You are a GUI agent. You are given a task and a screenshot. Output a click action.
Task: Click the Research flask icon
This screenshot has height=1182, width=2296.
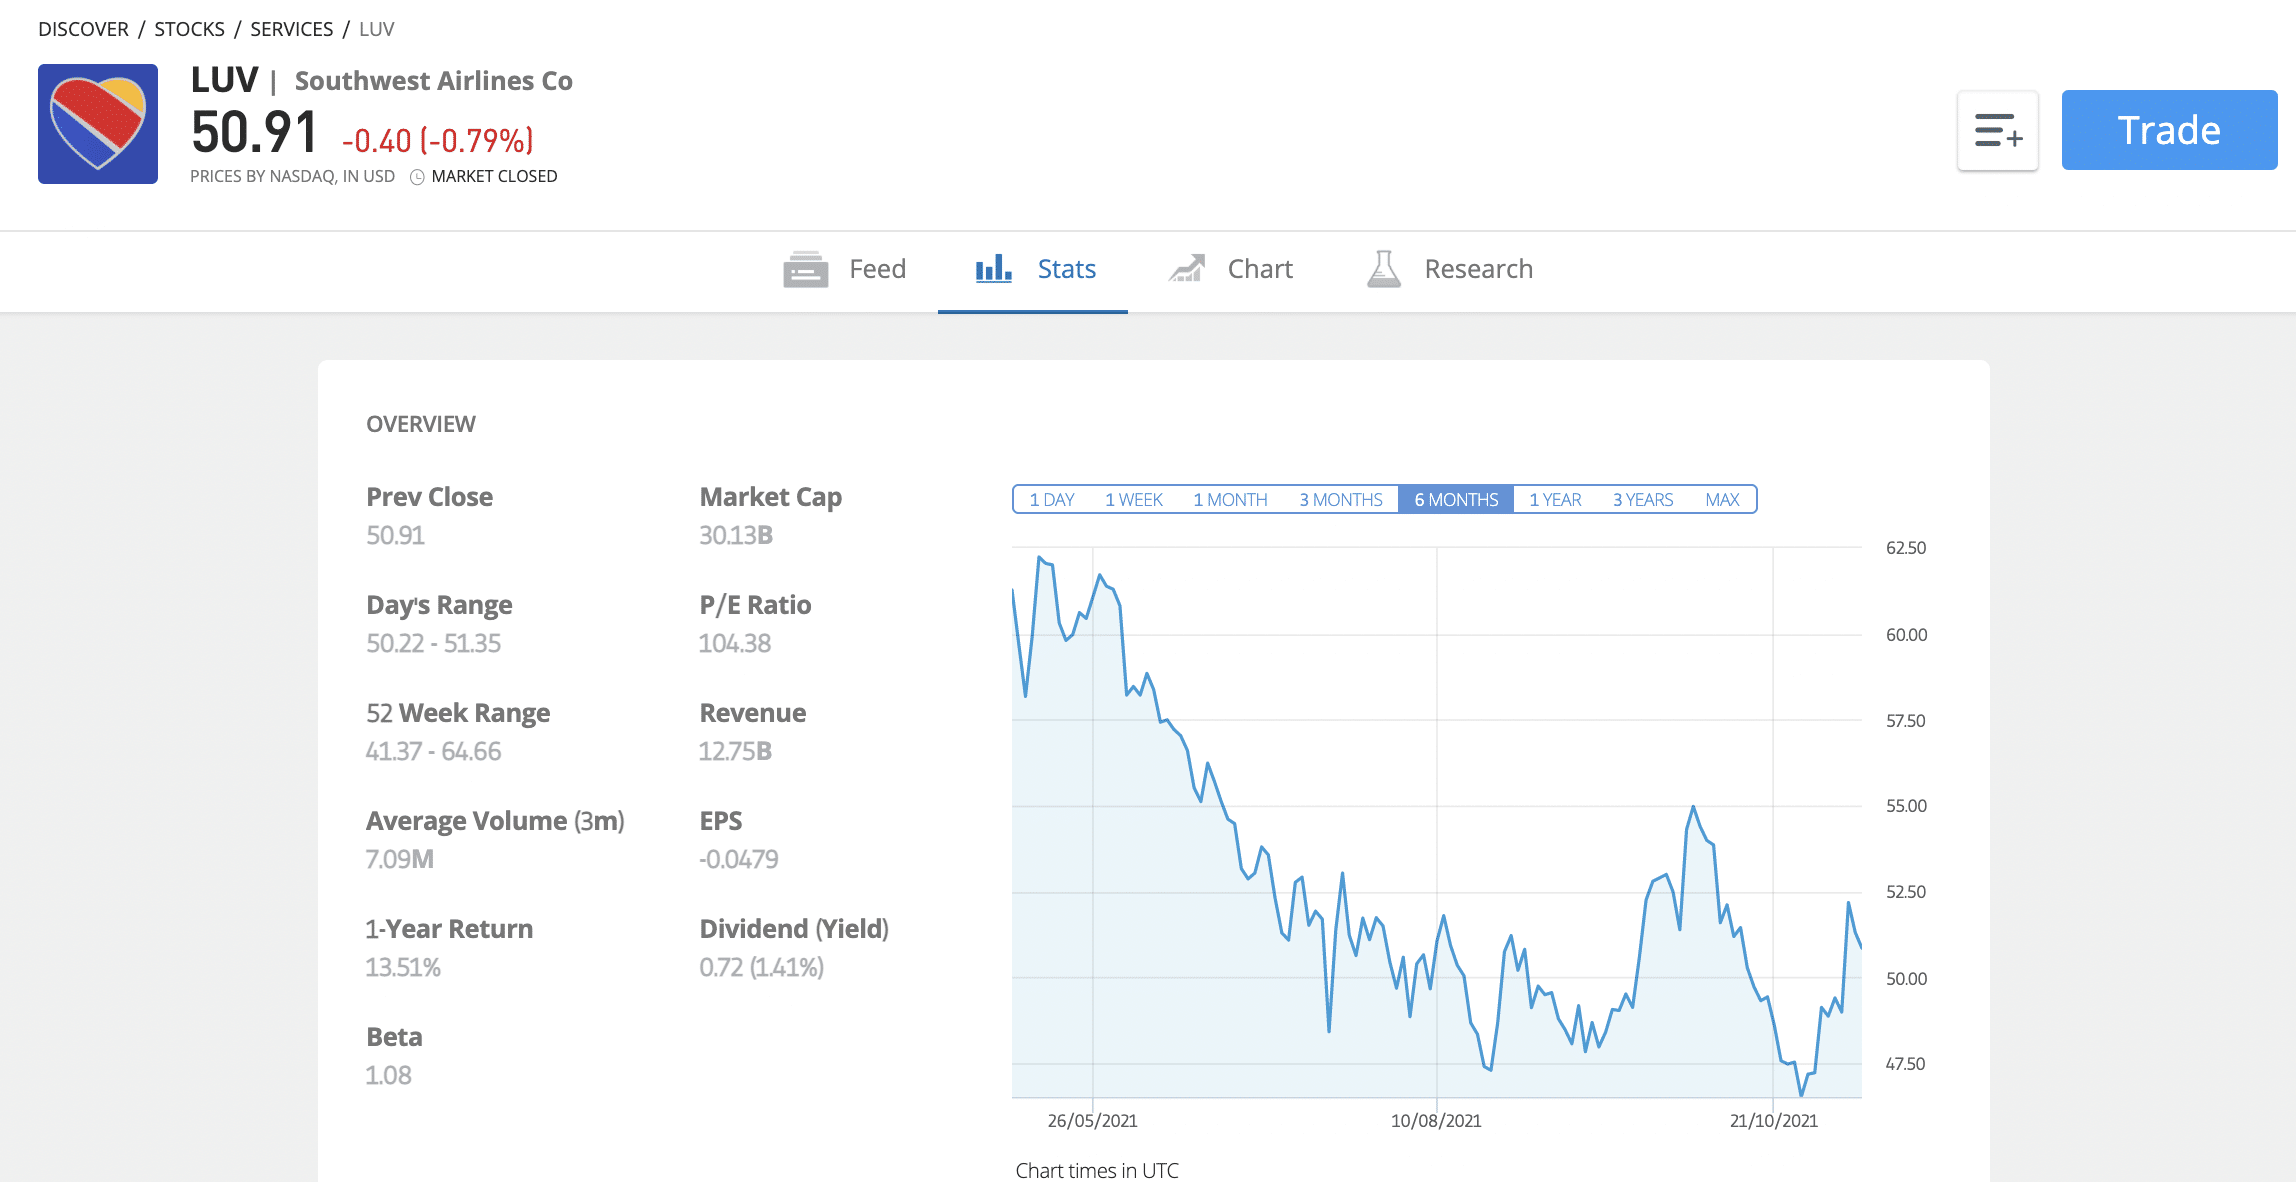[1384, 269]
